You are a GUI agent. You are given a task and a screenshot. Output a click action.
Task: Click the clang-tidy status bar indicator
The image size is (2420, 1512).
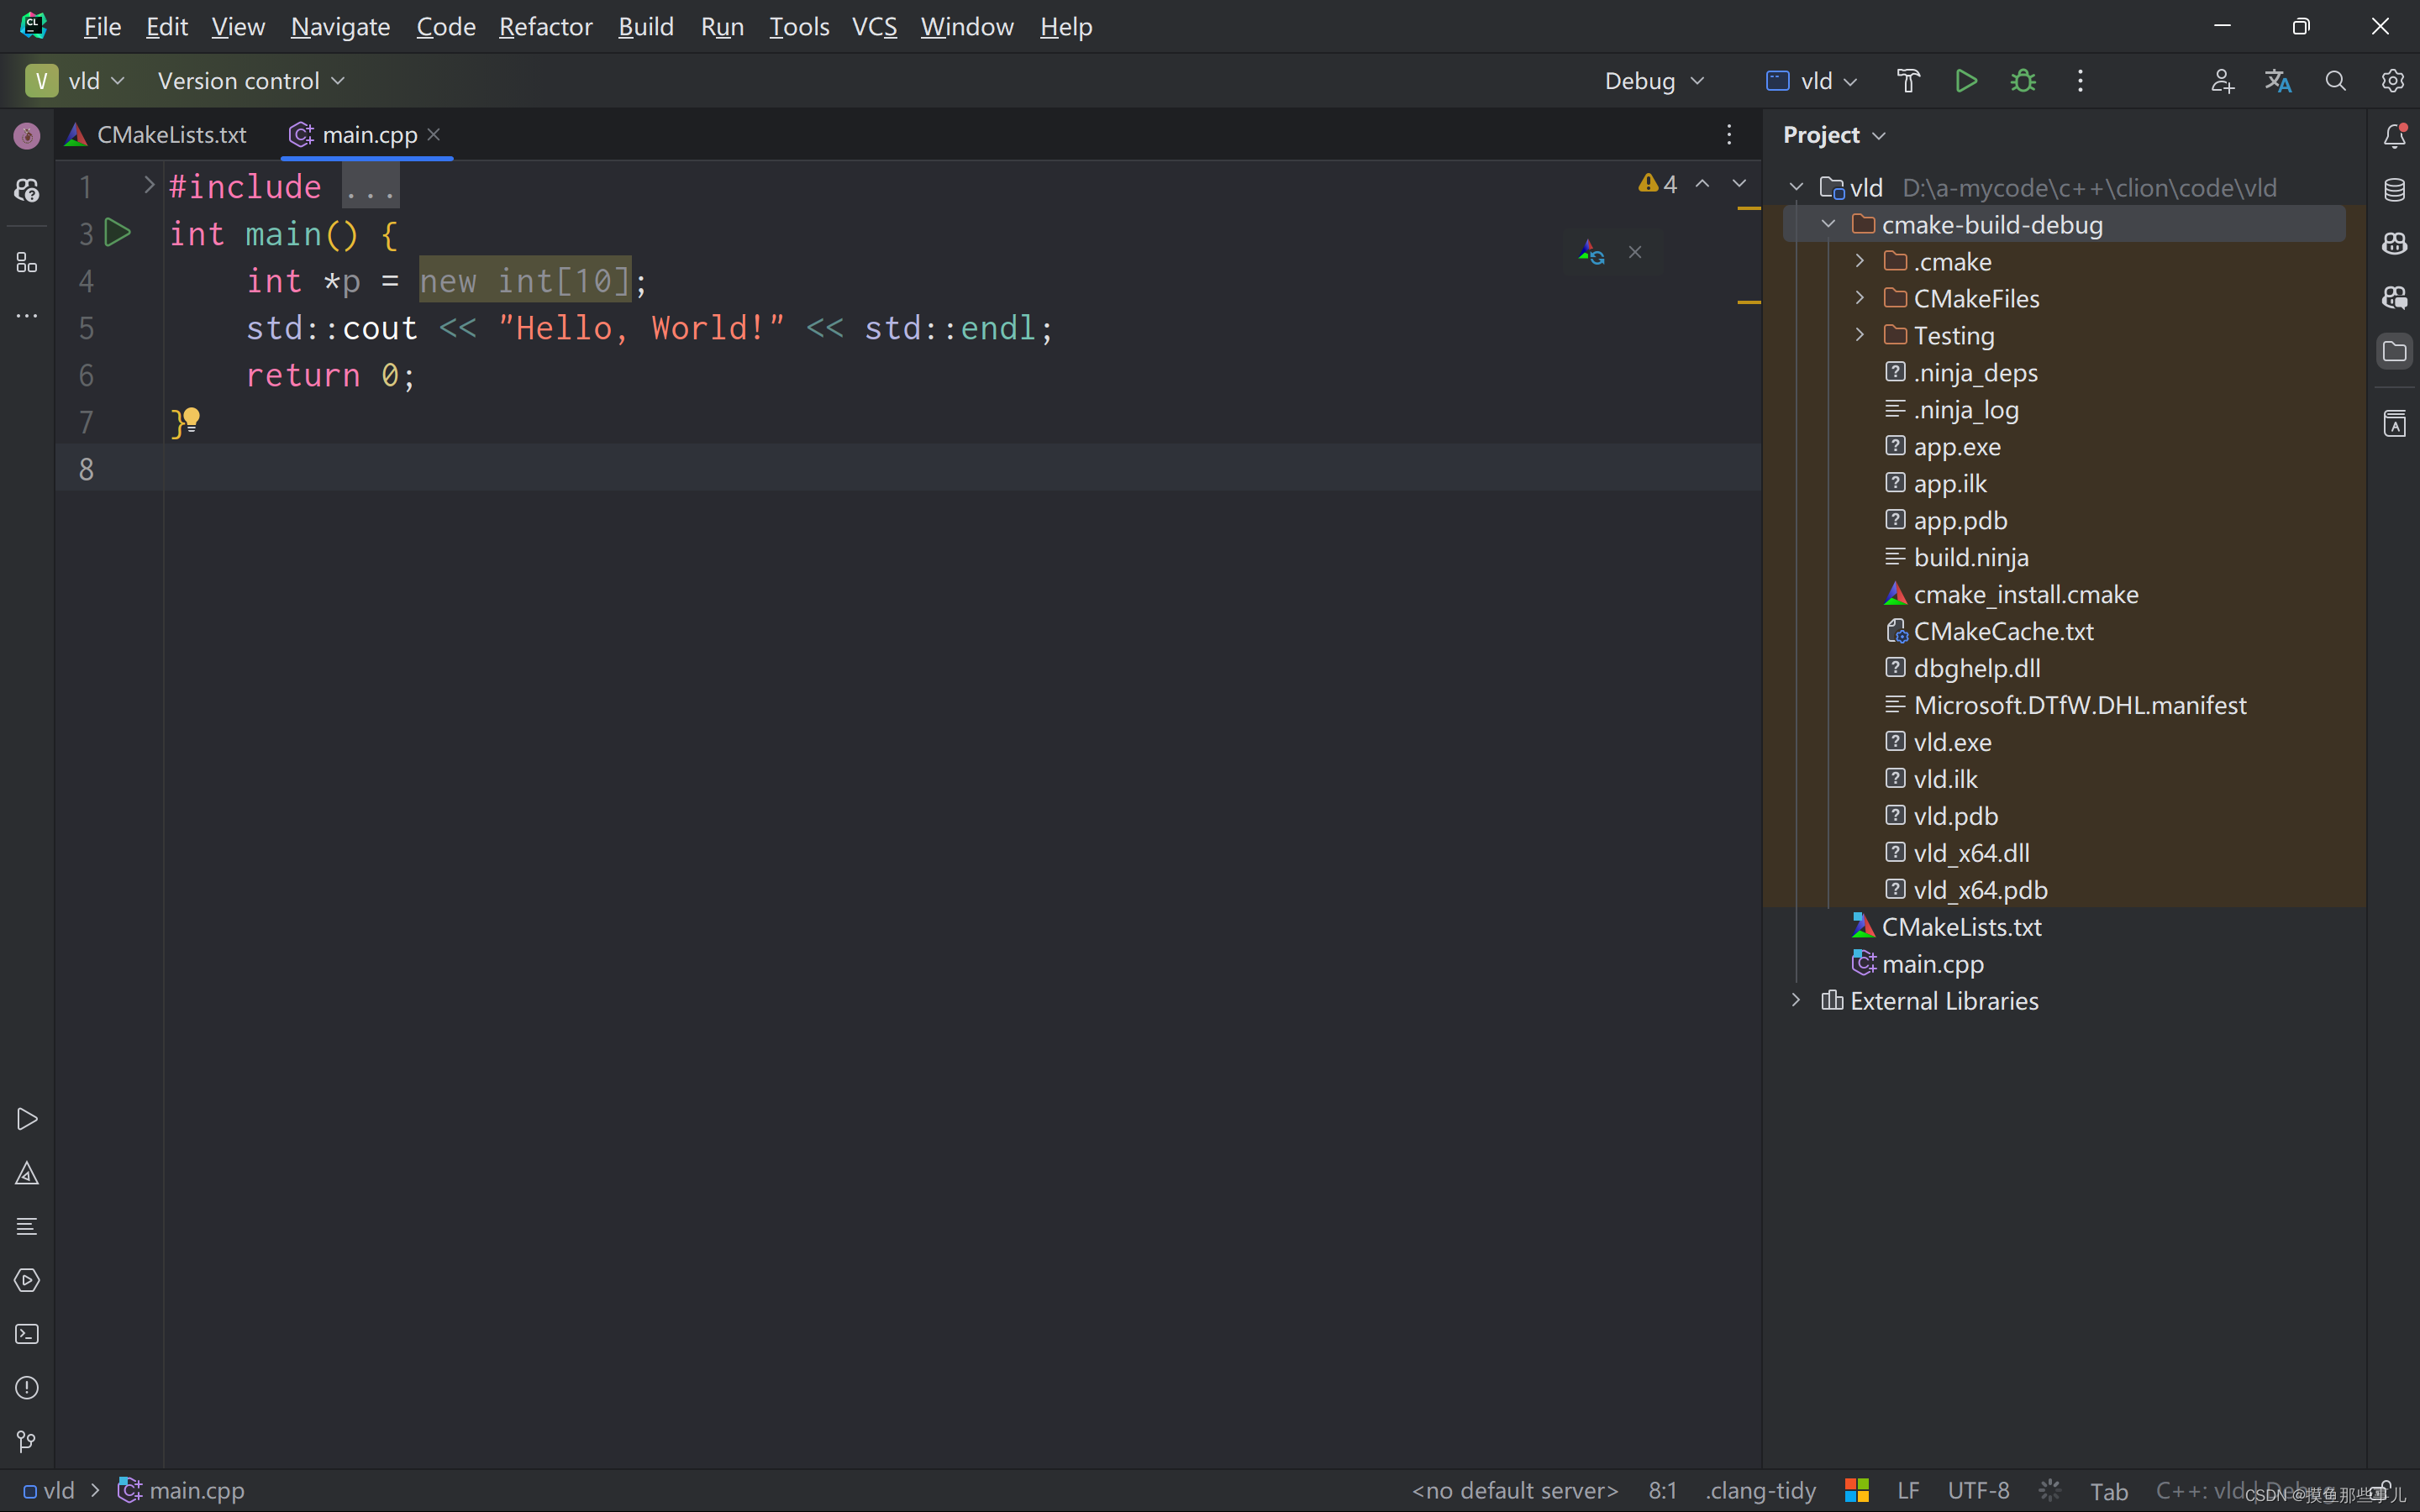point(1760,1489)
